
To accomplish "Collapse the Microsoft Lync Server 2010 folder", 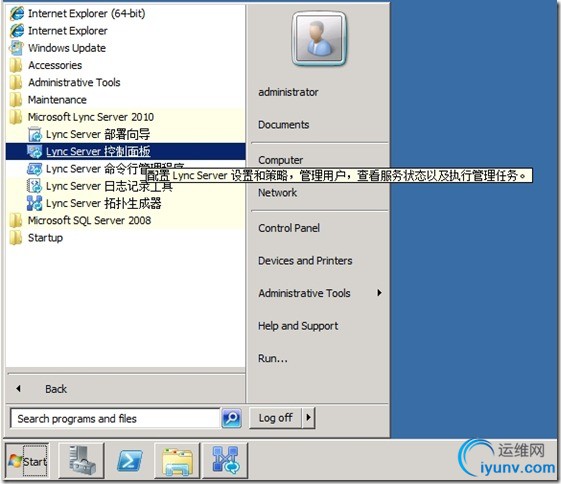I will (91, 117).
